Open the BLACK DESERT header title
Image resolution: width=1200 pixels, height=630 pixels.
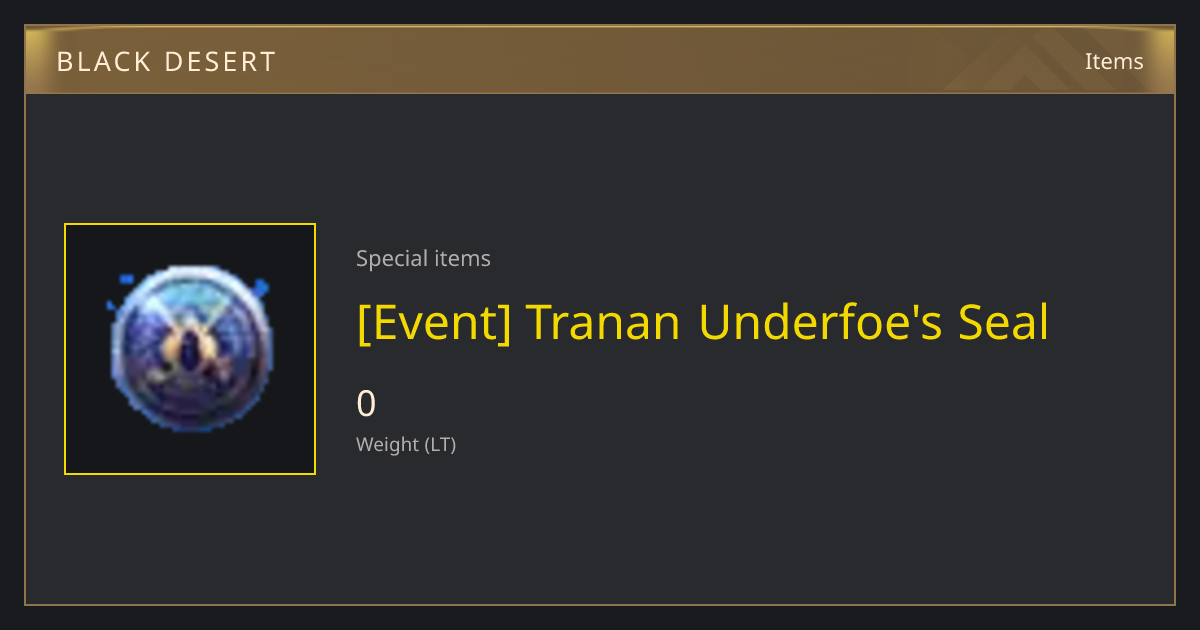pos(166,62)
